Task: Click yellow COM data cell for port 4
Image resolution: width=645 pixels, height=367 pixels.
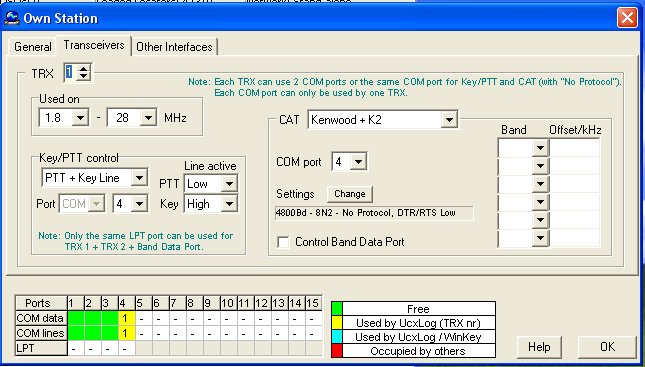Action: tap(126, 318)
